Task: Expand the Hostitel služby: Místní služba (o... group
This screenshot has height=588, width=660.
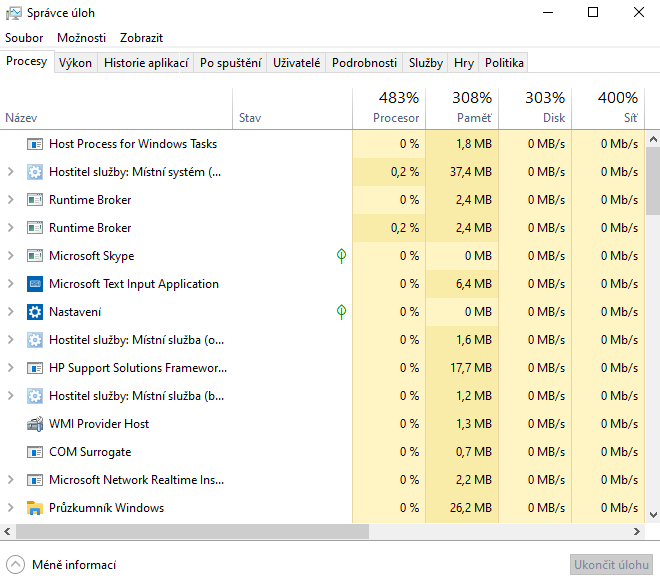Action: pos(11,340)
